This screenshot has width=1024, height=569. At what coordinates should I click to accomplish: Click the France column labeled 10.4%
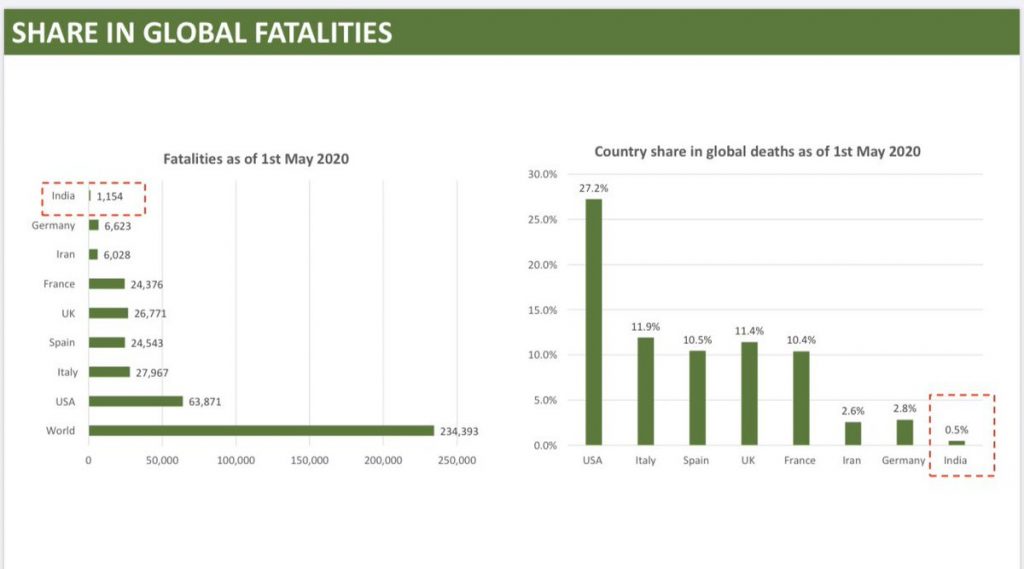(x=801, y=398)
